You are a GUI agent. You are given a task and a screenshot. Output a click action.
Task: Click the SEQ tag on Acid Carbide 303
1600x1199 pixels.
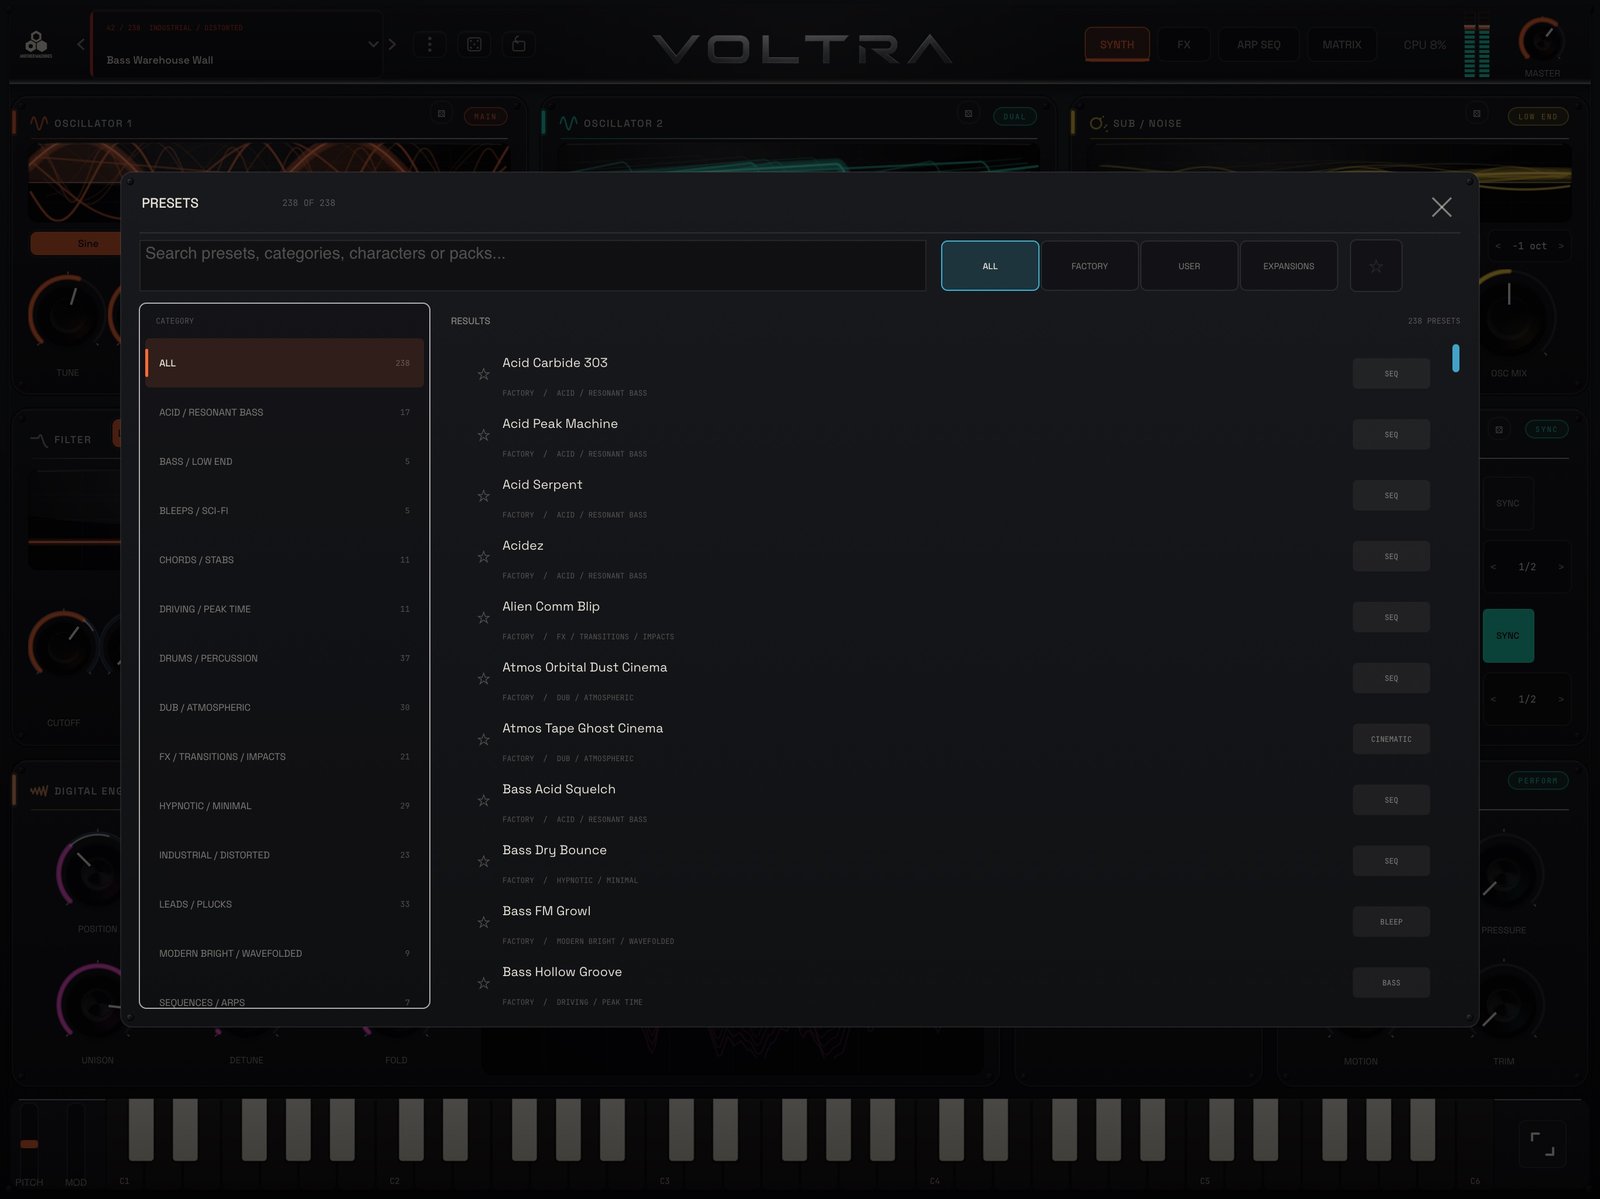tap(1391, 374)
